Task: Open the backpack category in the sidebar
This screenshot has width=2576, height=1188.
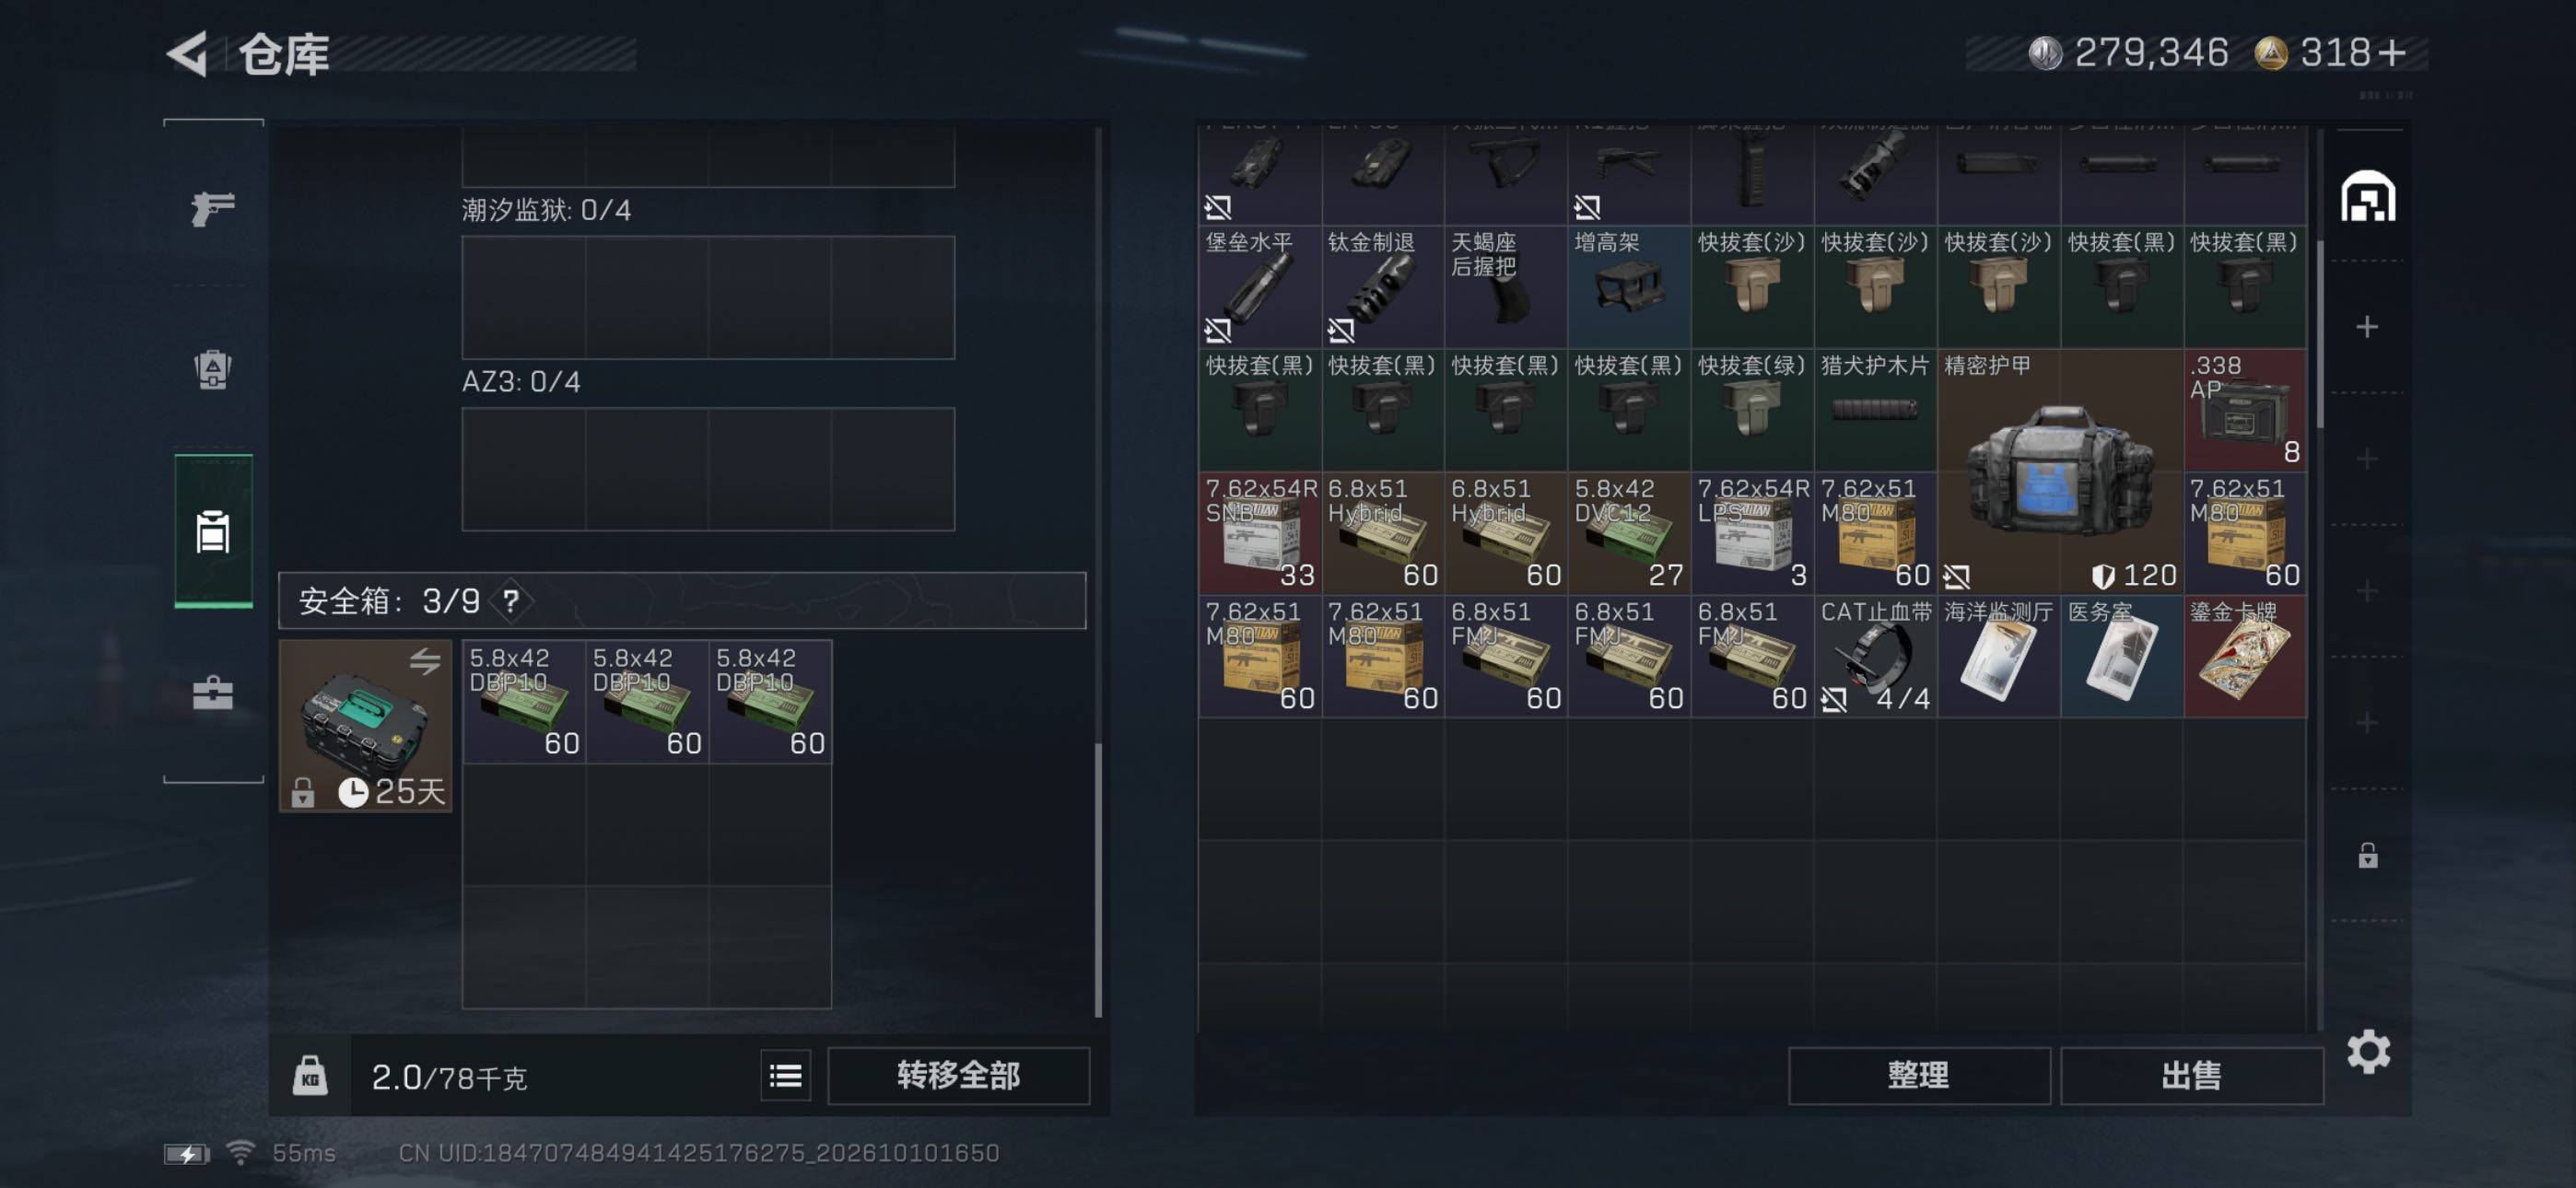Action: click(213, 369)
